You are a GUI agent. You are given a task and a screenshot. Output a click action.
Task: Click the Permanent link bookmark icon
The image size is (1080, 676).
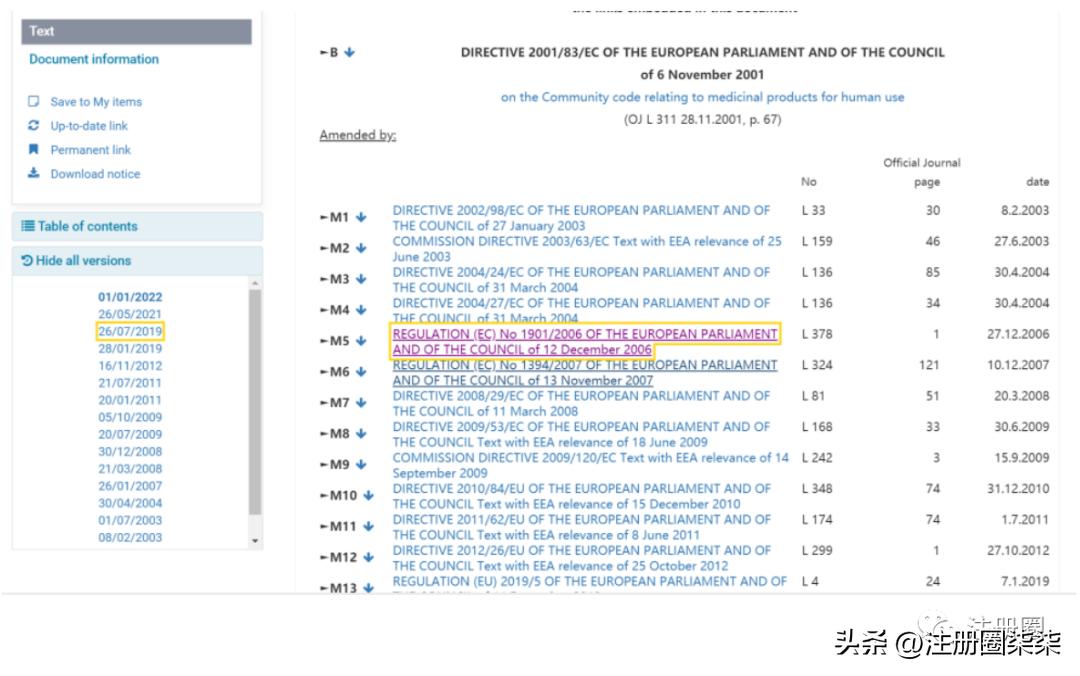coord(32,149)
